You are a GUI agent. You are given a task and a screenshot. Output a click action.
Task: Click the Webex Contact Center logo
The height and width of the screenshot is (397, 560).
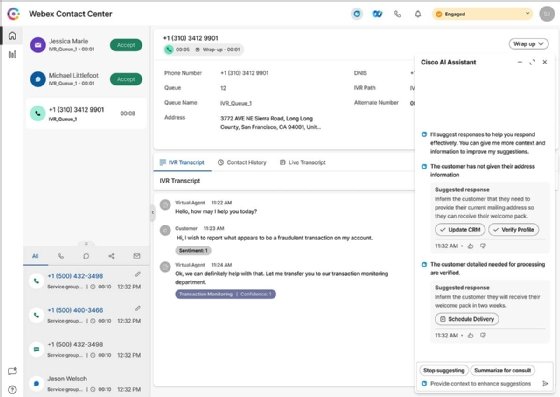[13, 14]
